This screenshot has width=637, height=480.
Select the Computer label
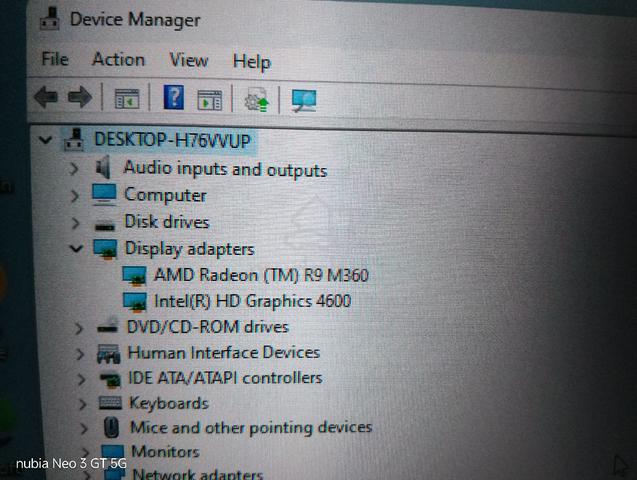(x=165, y=195)
